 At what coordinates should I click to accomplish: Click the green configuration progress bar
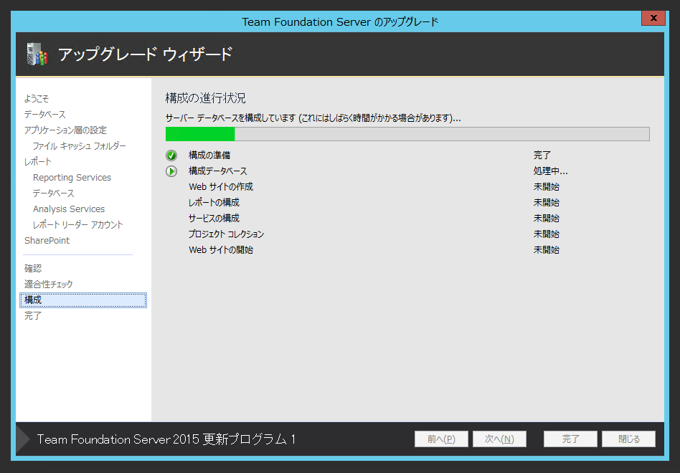(x=407, y=134)
